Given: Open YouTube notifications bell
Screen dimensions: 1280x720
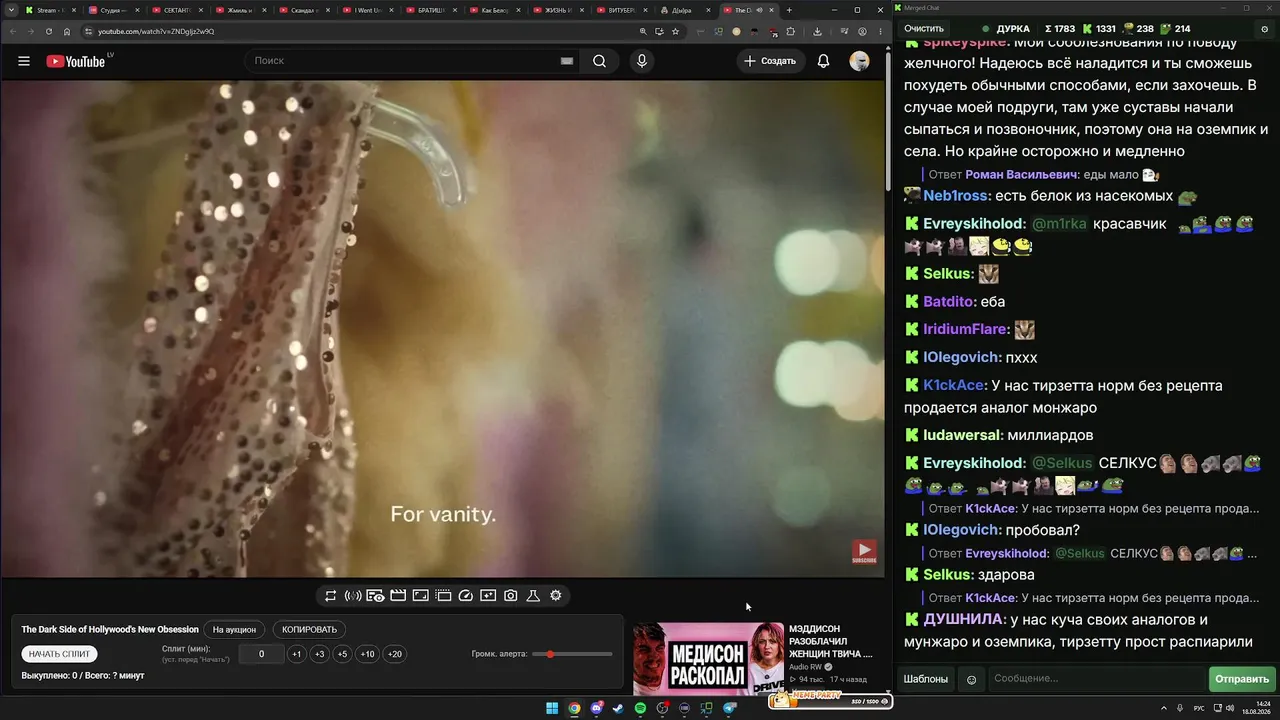Looking at the screenshot, I should coord(823,61).
